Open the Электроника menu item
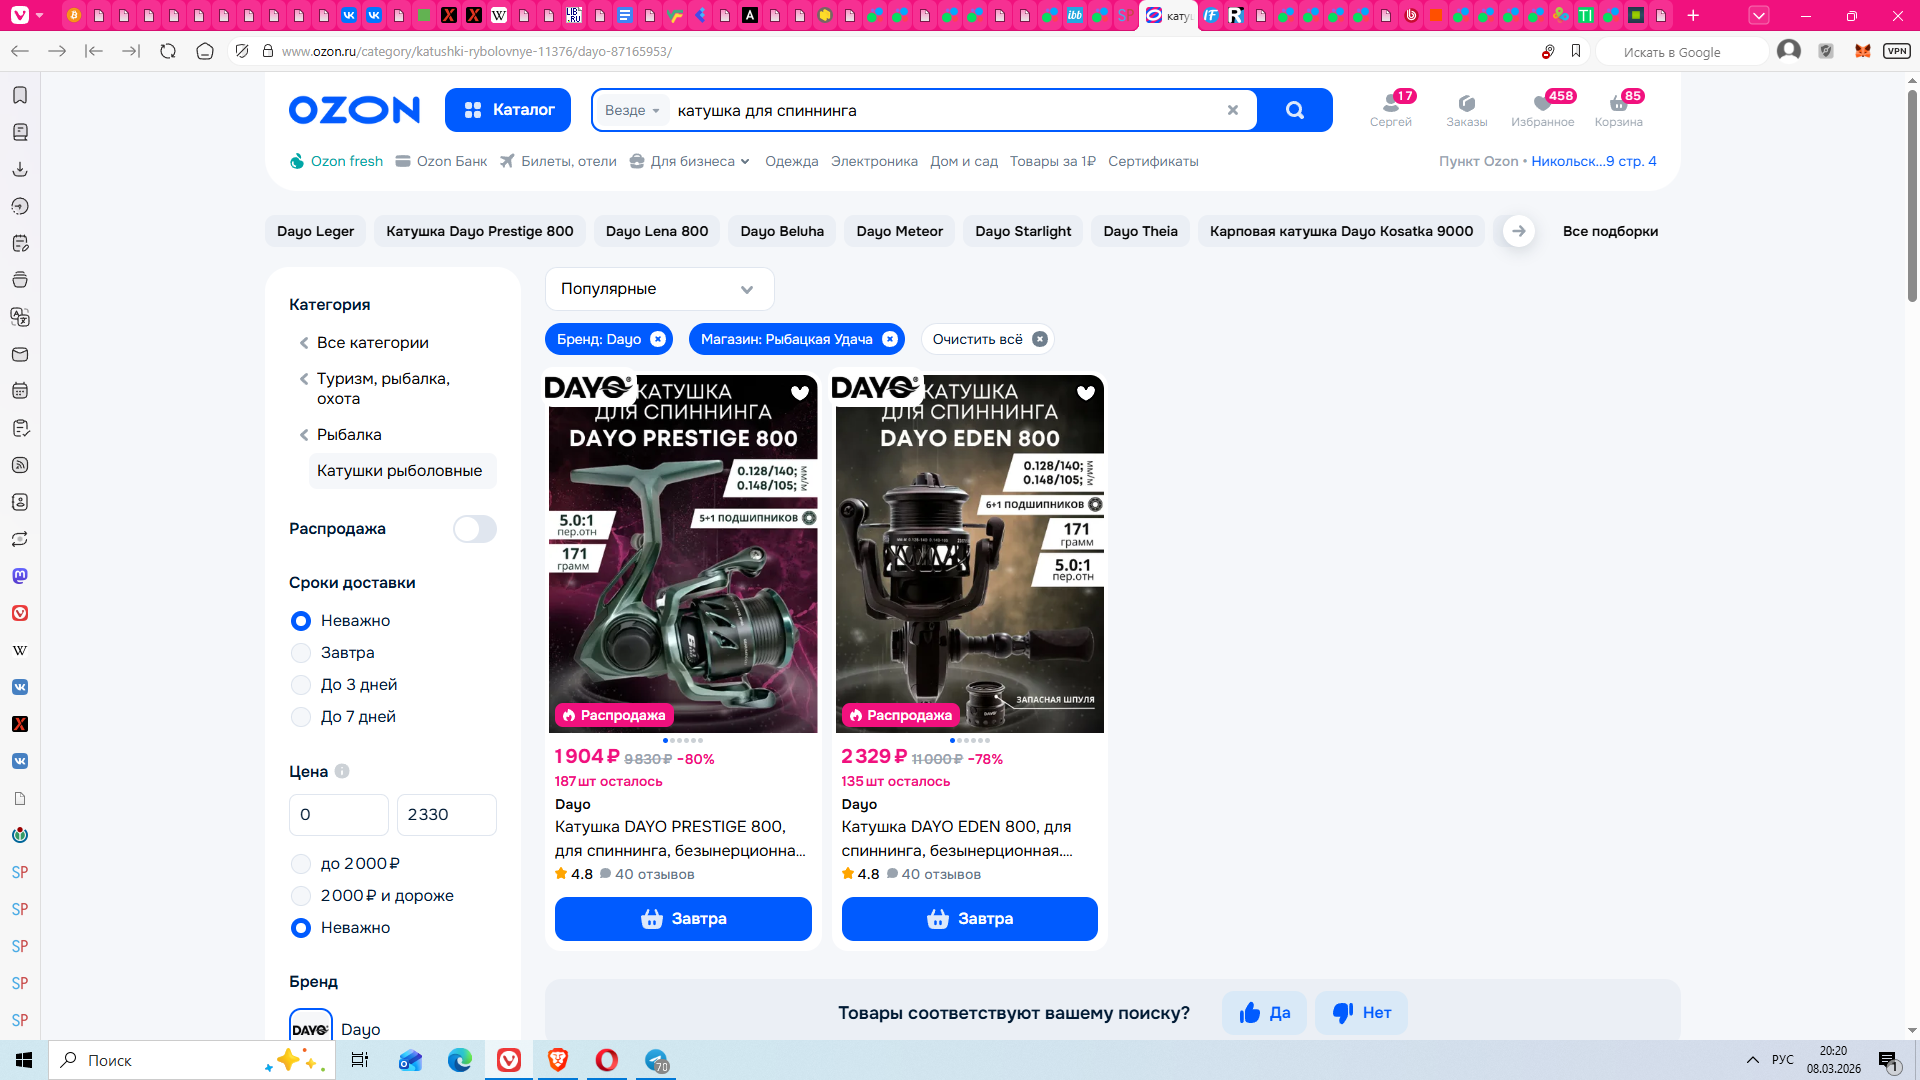The height and width of the screenshot is (1080, 1920). pyautogui.click(x=874, y=161)
